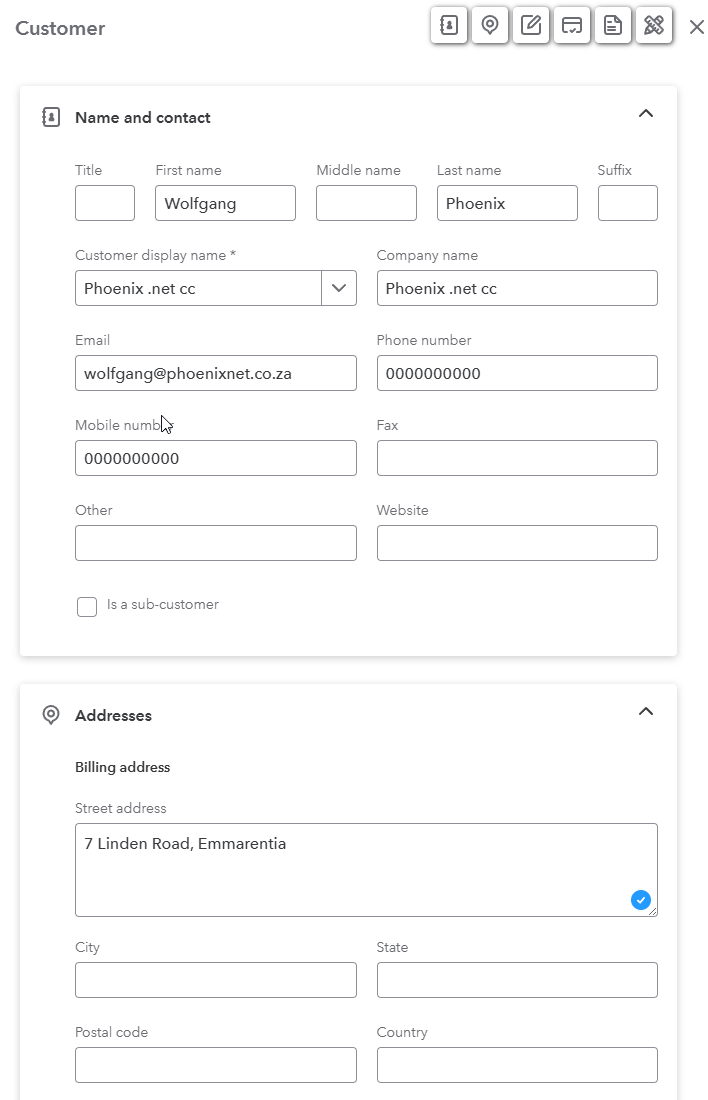This screenshot has width=708, height=1100.
Task: Click the Fax input field
Action: point(517,458)
